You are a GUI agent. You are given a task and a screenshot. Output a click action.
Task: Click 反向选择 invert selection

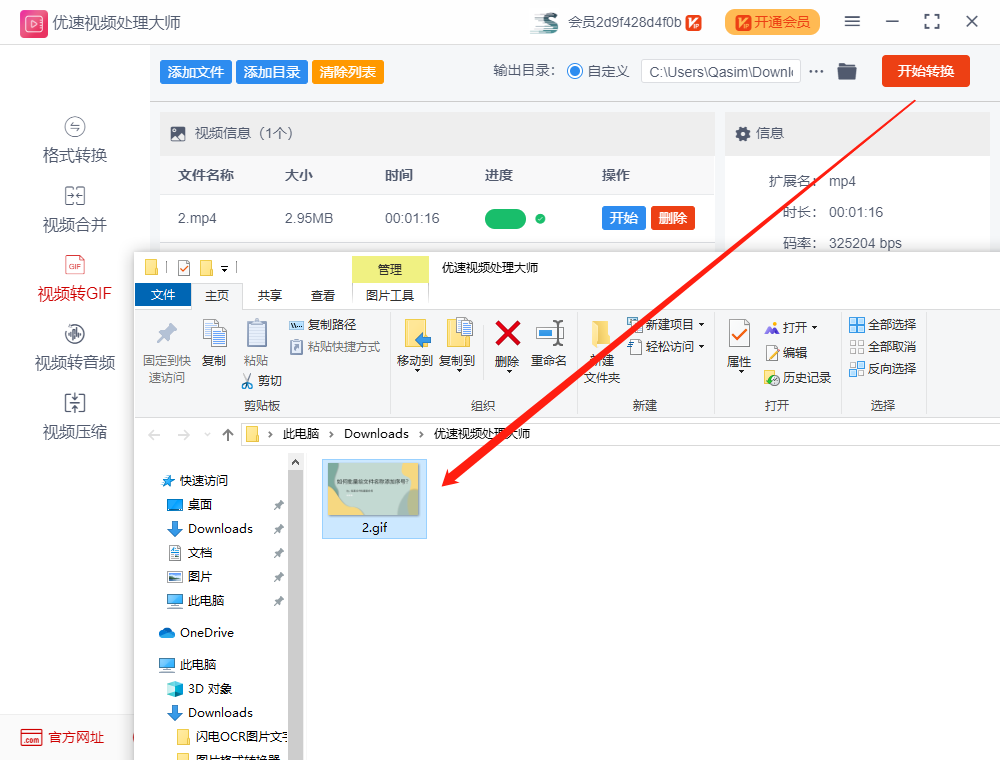(883, 369)
